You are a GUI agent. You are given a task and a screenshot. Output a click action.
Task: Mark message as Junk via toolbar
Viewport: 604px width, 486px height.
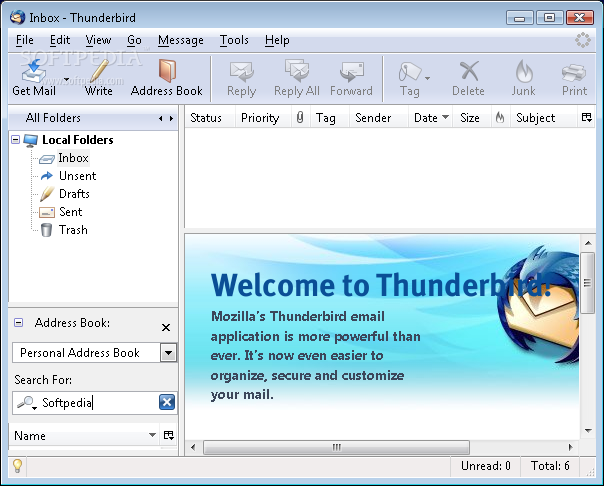[523, 78]
